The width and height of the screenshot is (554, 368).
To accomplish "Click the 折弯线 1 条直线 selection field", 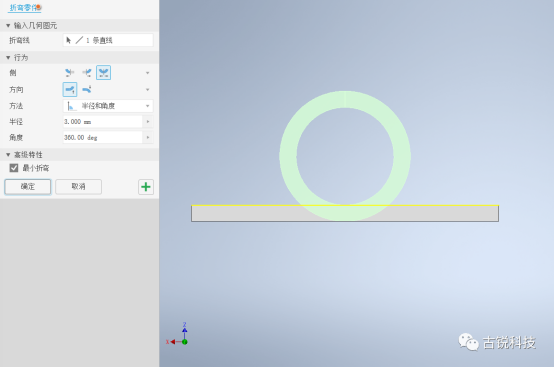I will [108, 40].
